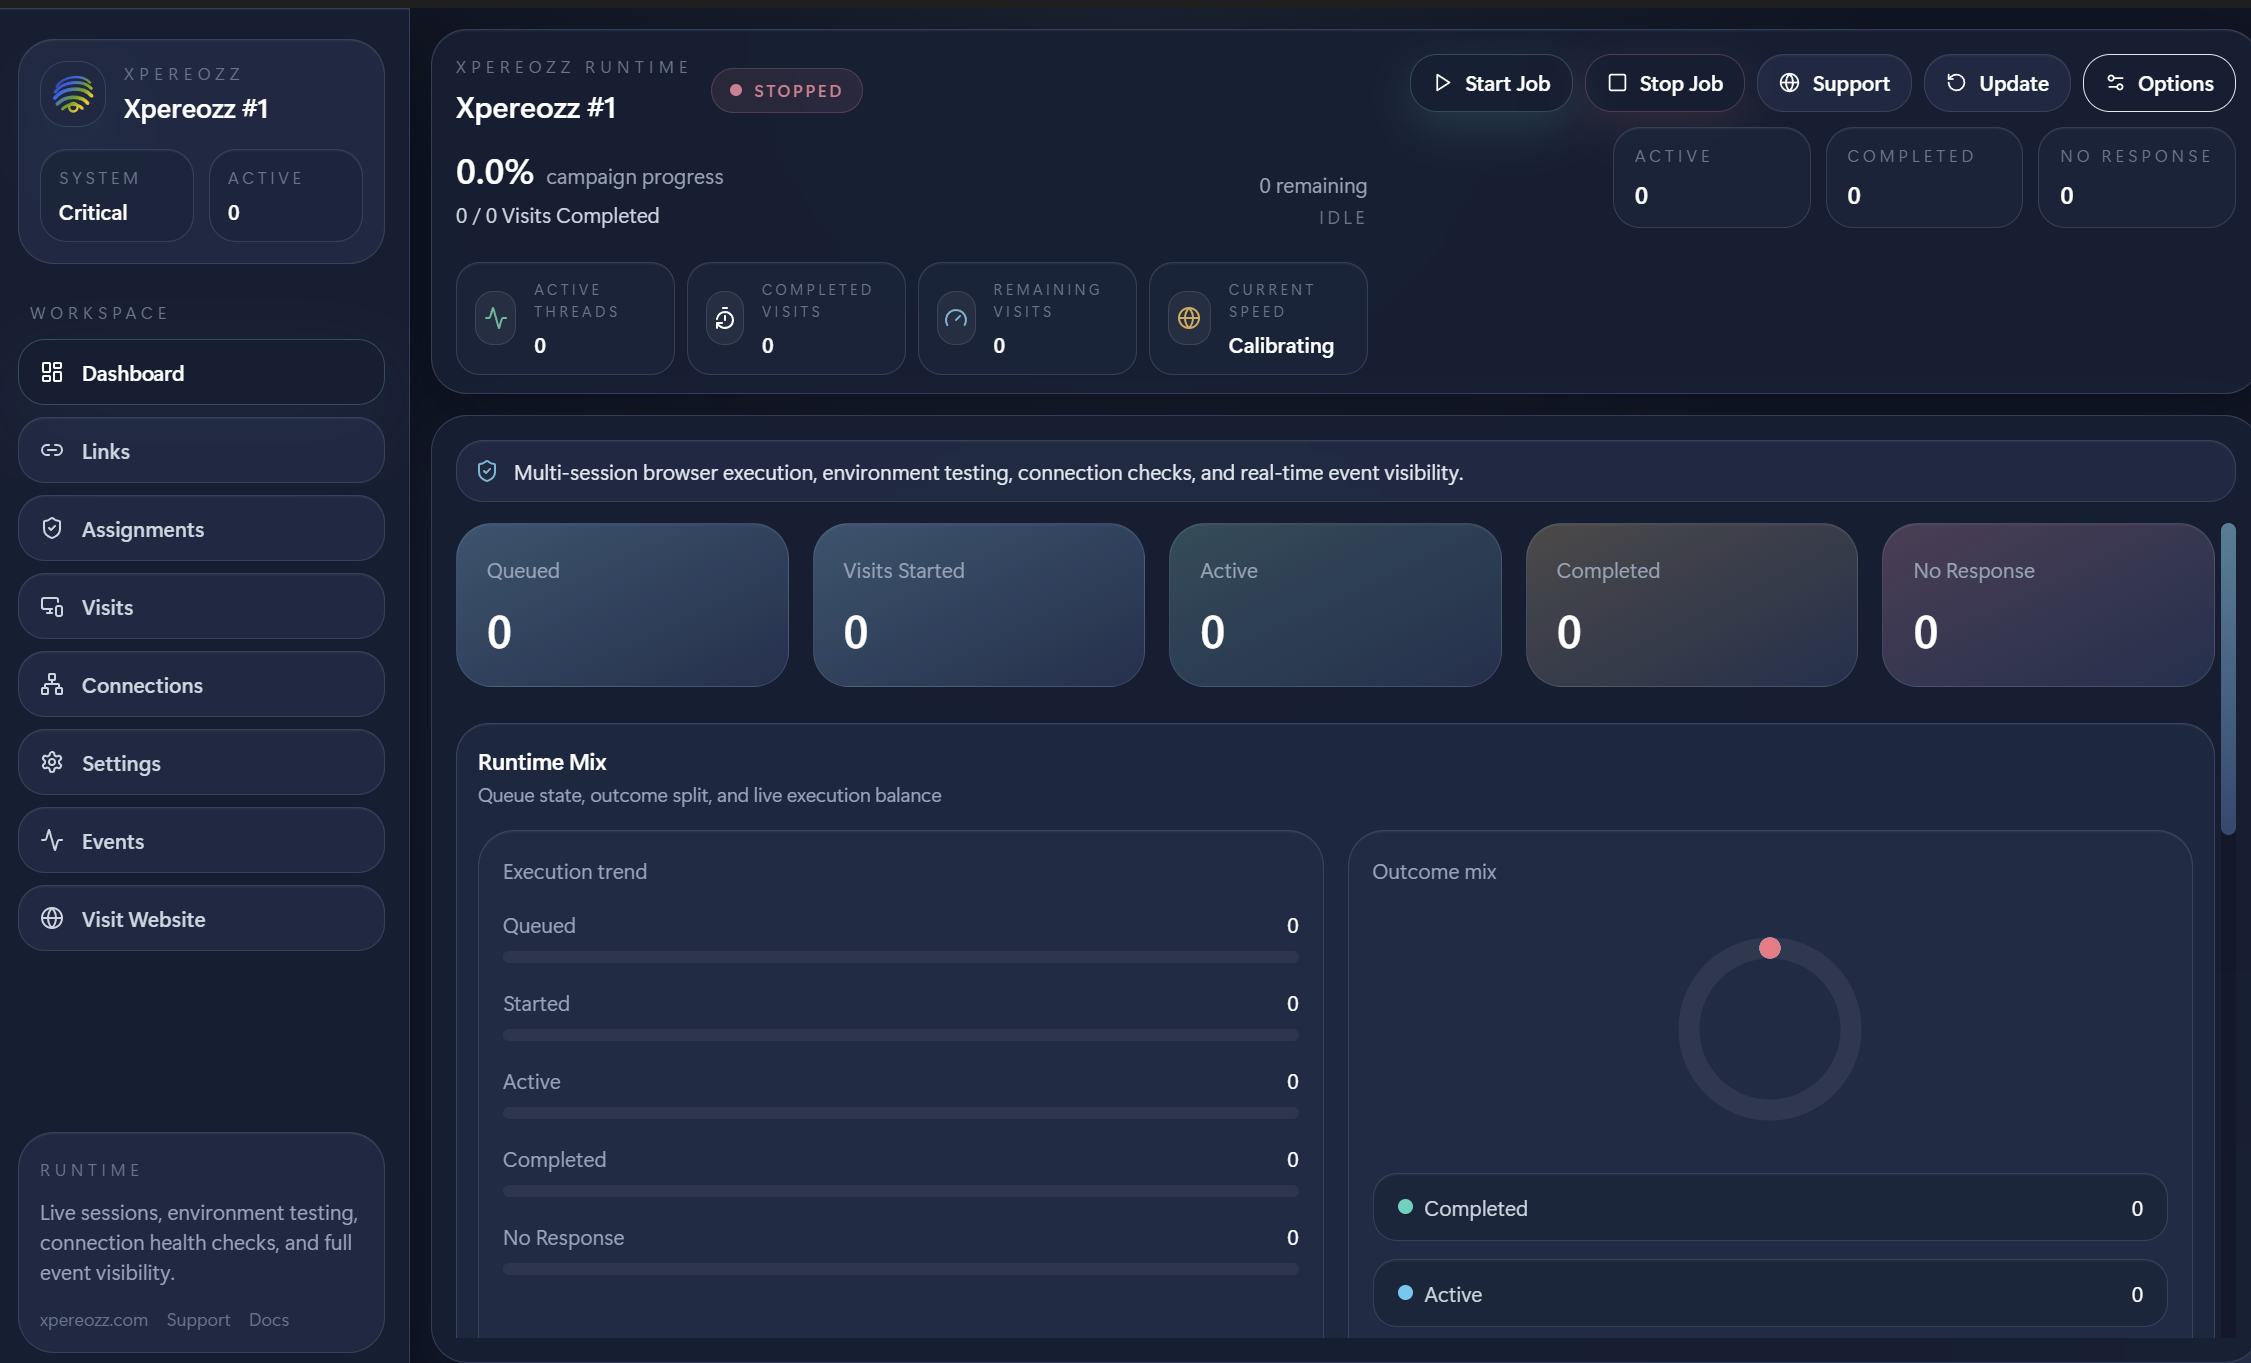Click the STOPPED status badge
This screenshot has height=1363, width=2251.
[x=787, y=90]
